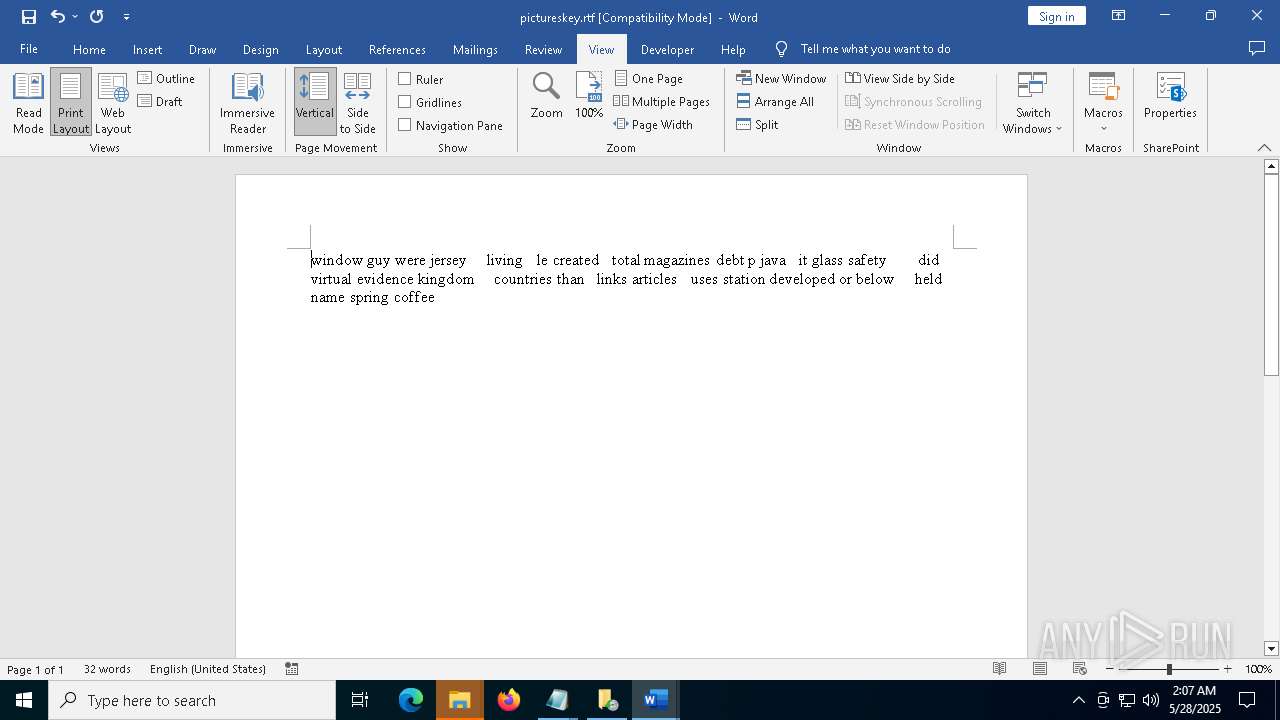
Task: Open SharePoint Properties
Action: 1170,96
